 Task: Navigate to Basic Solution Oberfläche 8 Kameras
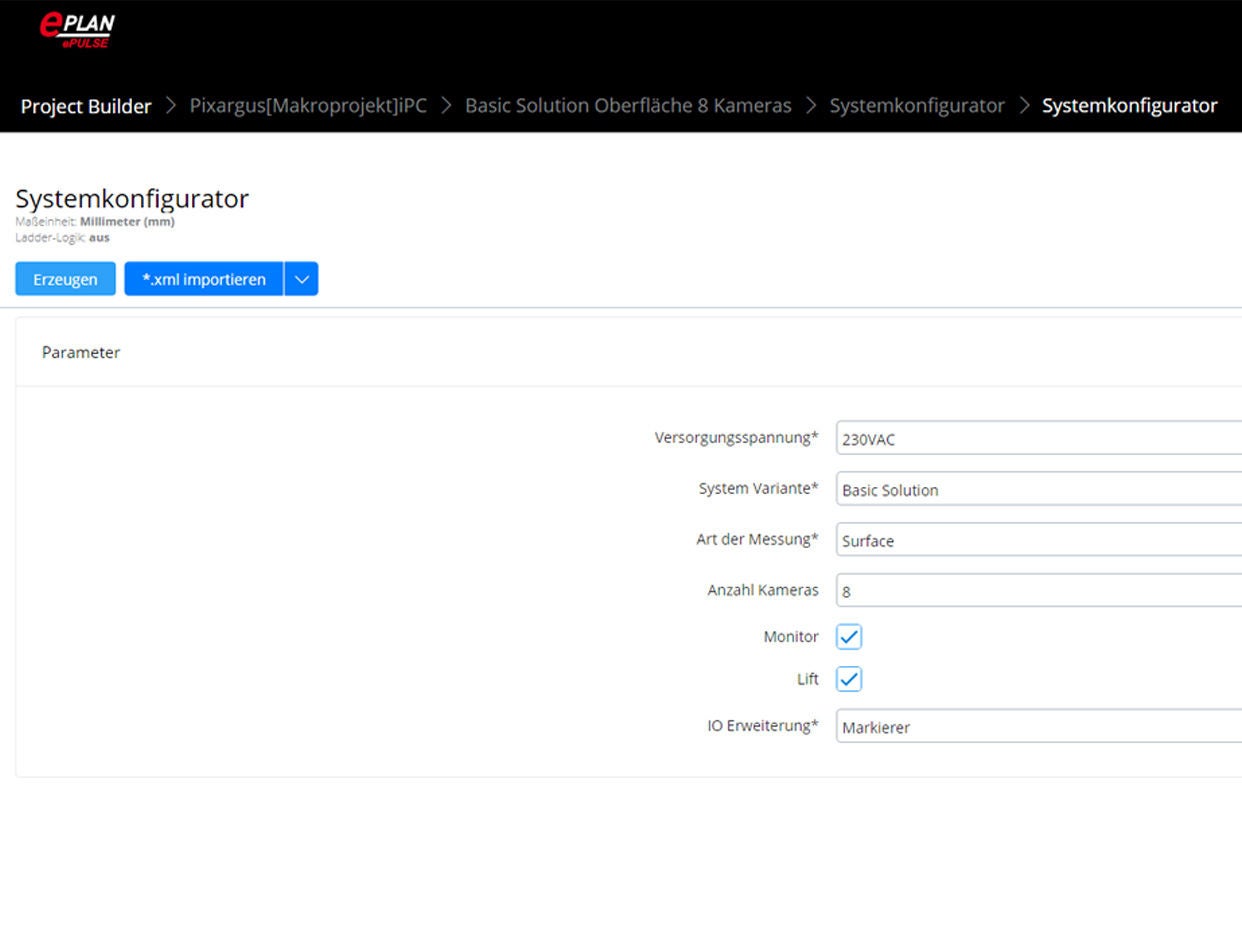[x=627, y=106]
